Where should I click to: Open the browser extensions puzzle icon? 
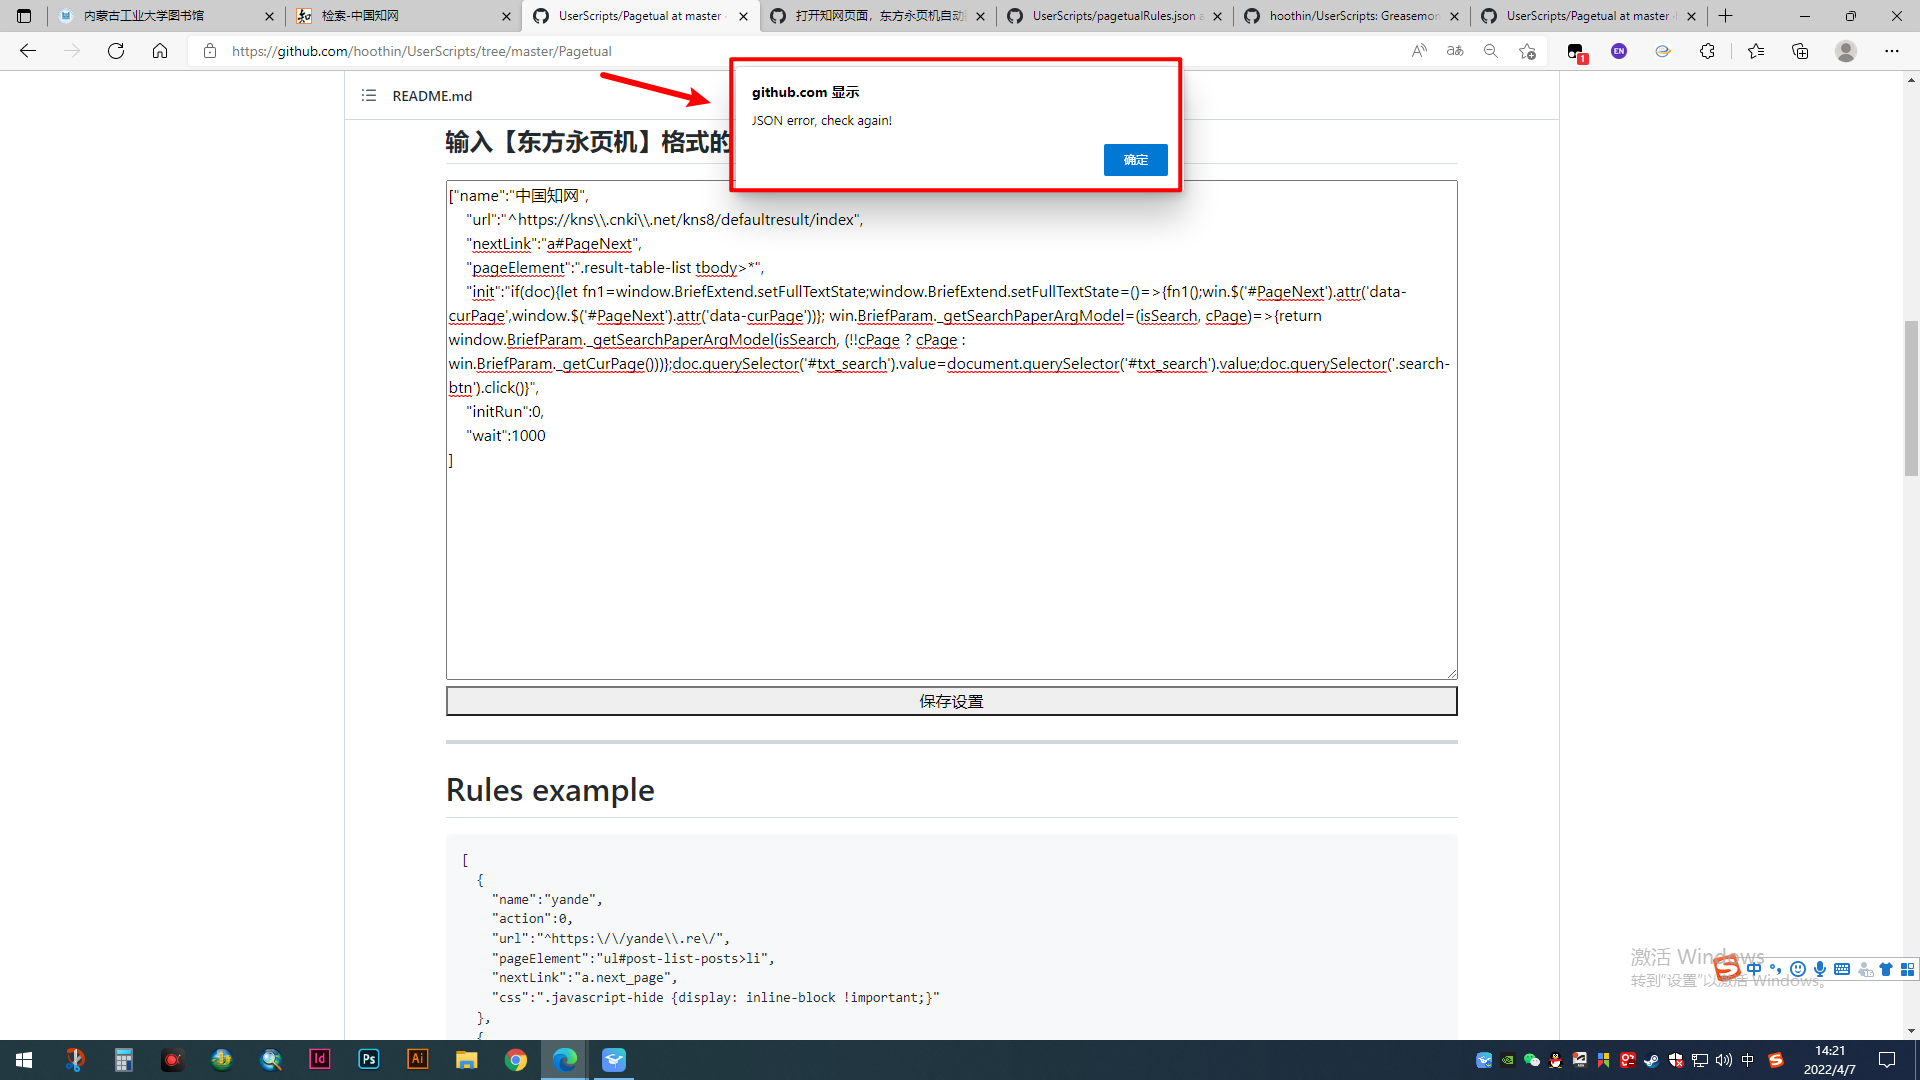point(1707,51)
